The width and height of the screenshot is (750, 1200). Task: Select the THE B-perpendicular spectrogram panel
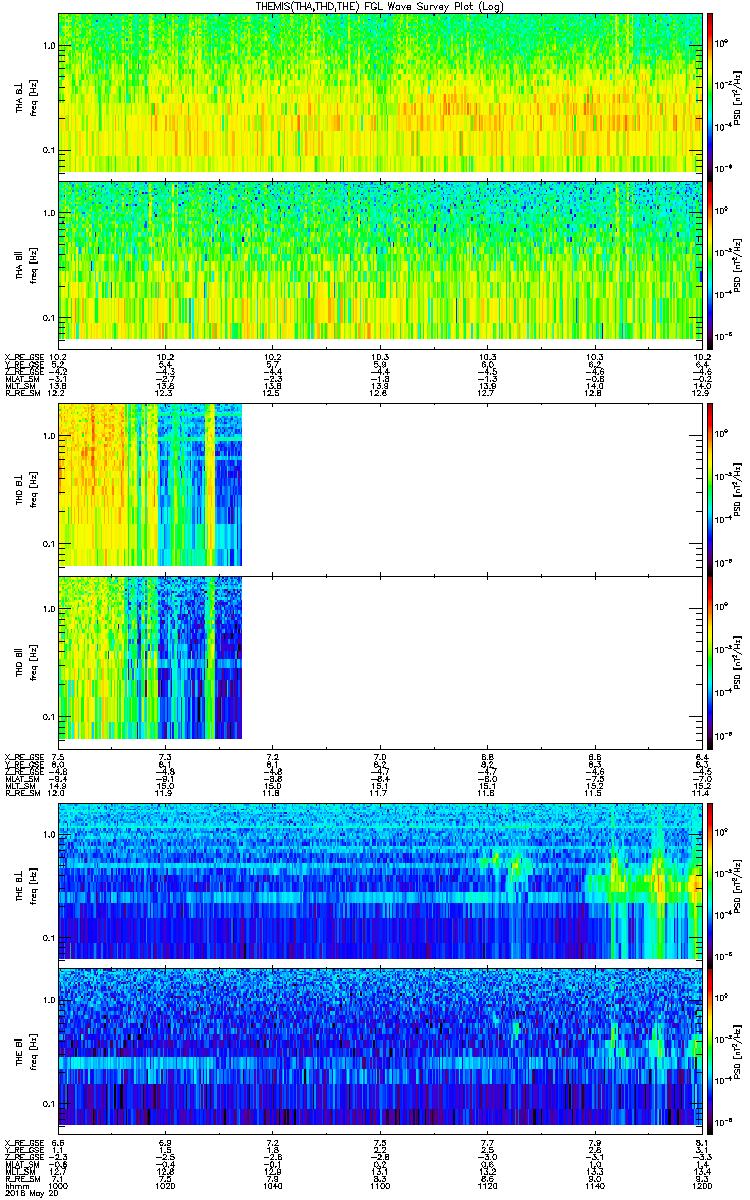tap(381, 880)
